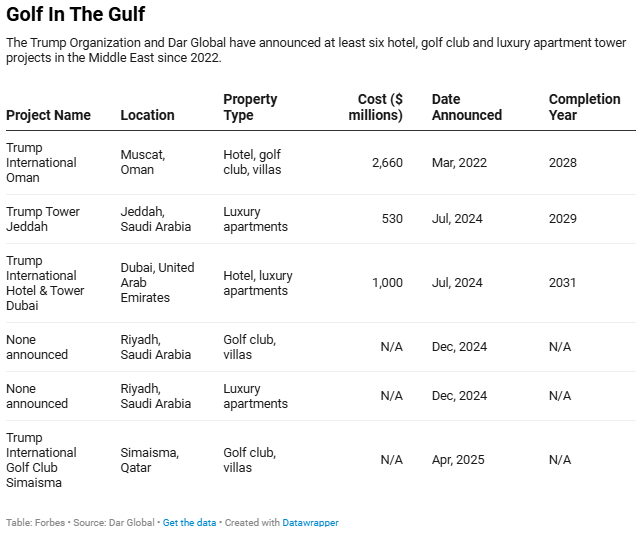Click the "Project Name" column header
642x543 pixels.
coord(48,115)
